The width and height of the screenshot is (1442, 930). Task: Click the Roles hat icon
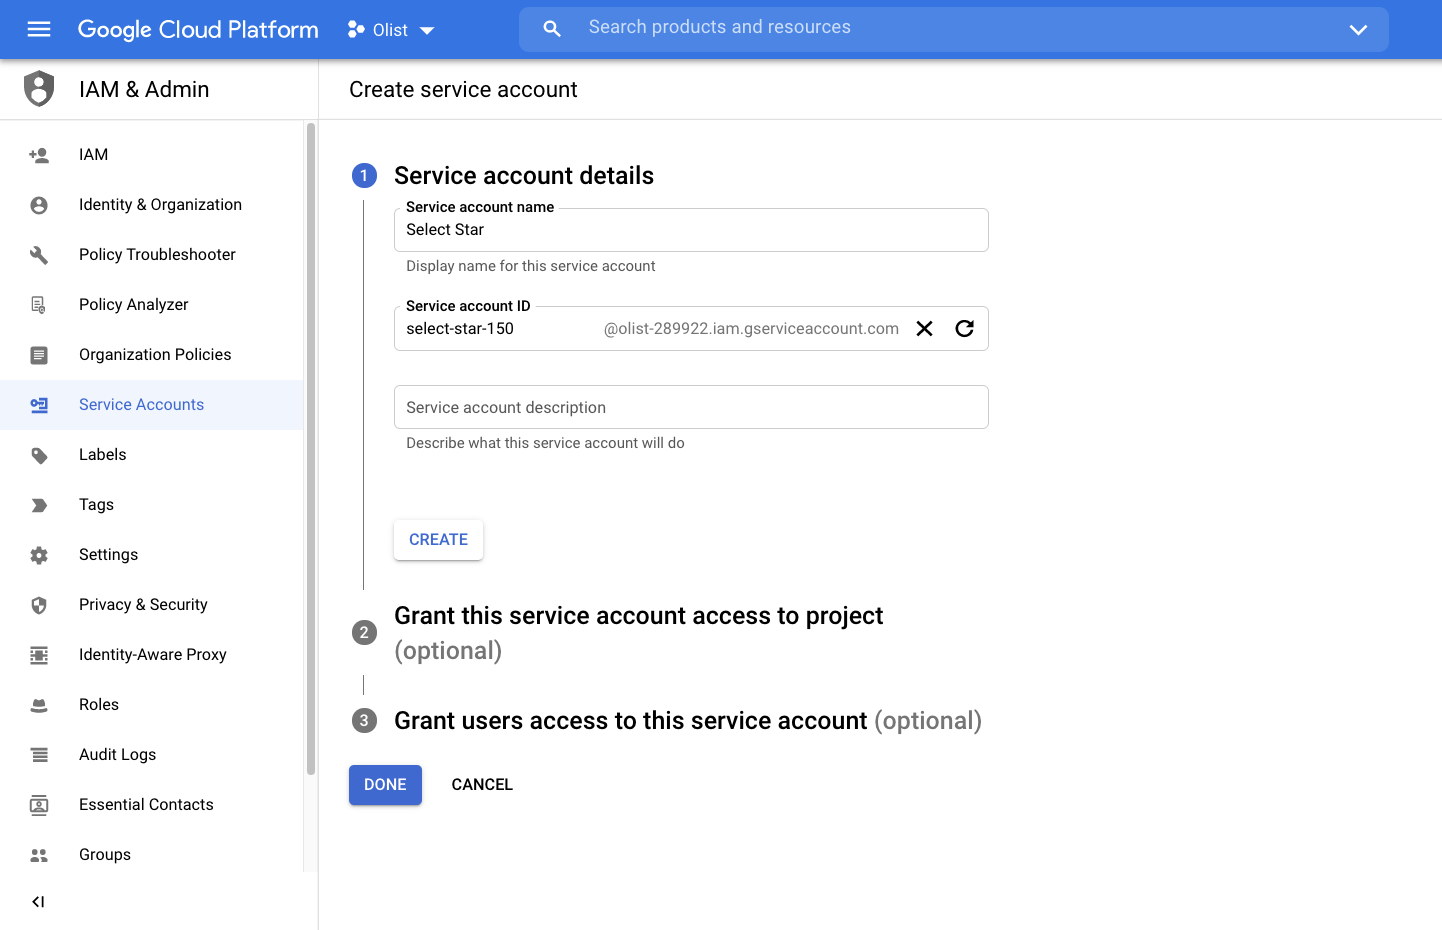pyautogui.click(x=39, y=705)
